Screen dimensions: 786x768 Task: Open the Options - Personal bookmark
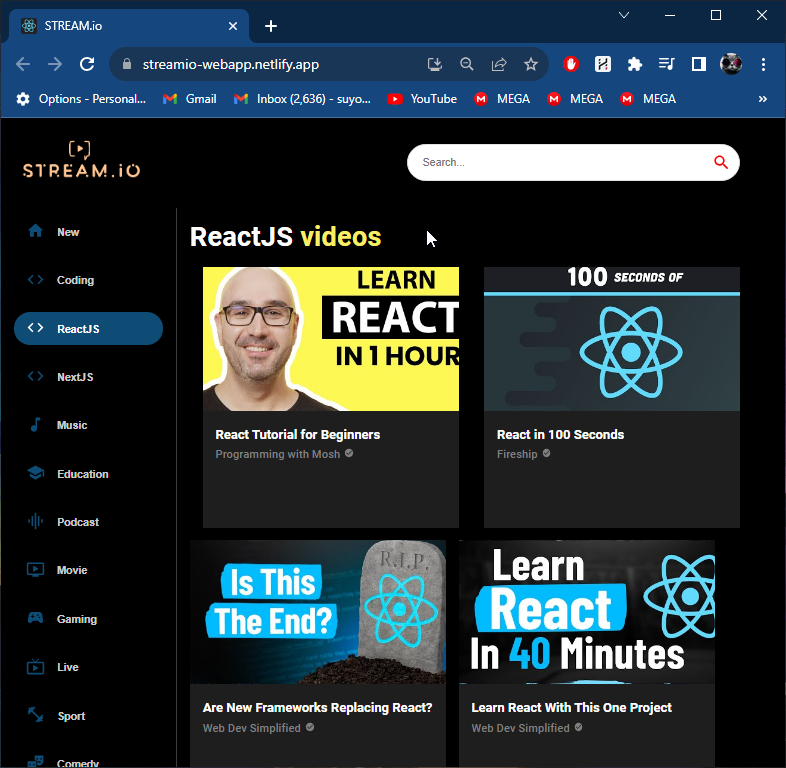[x=81, y=99]
